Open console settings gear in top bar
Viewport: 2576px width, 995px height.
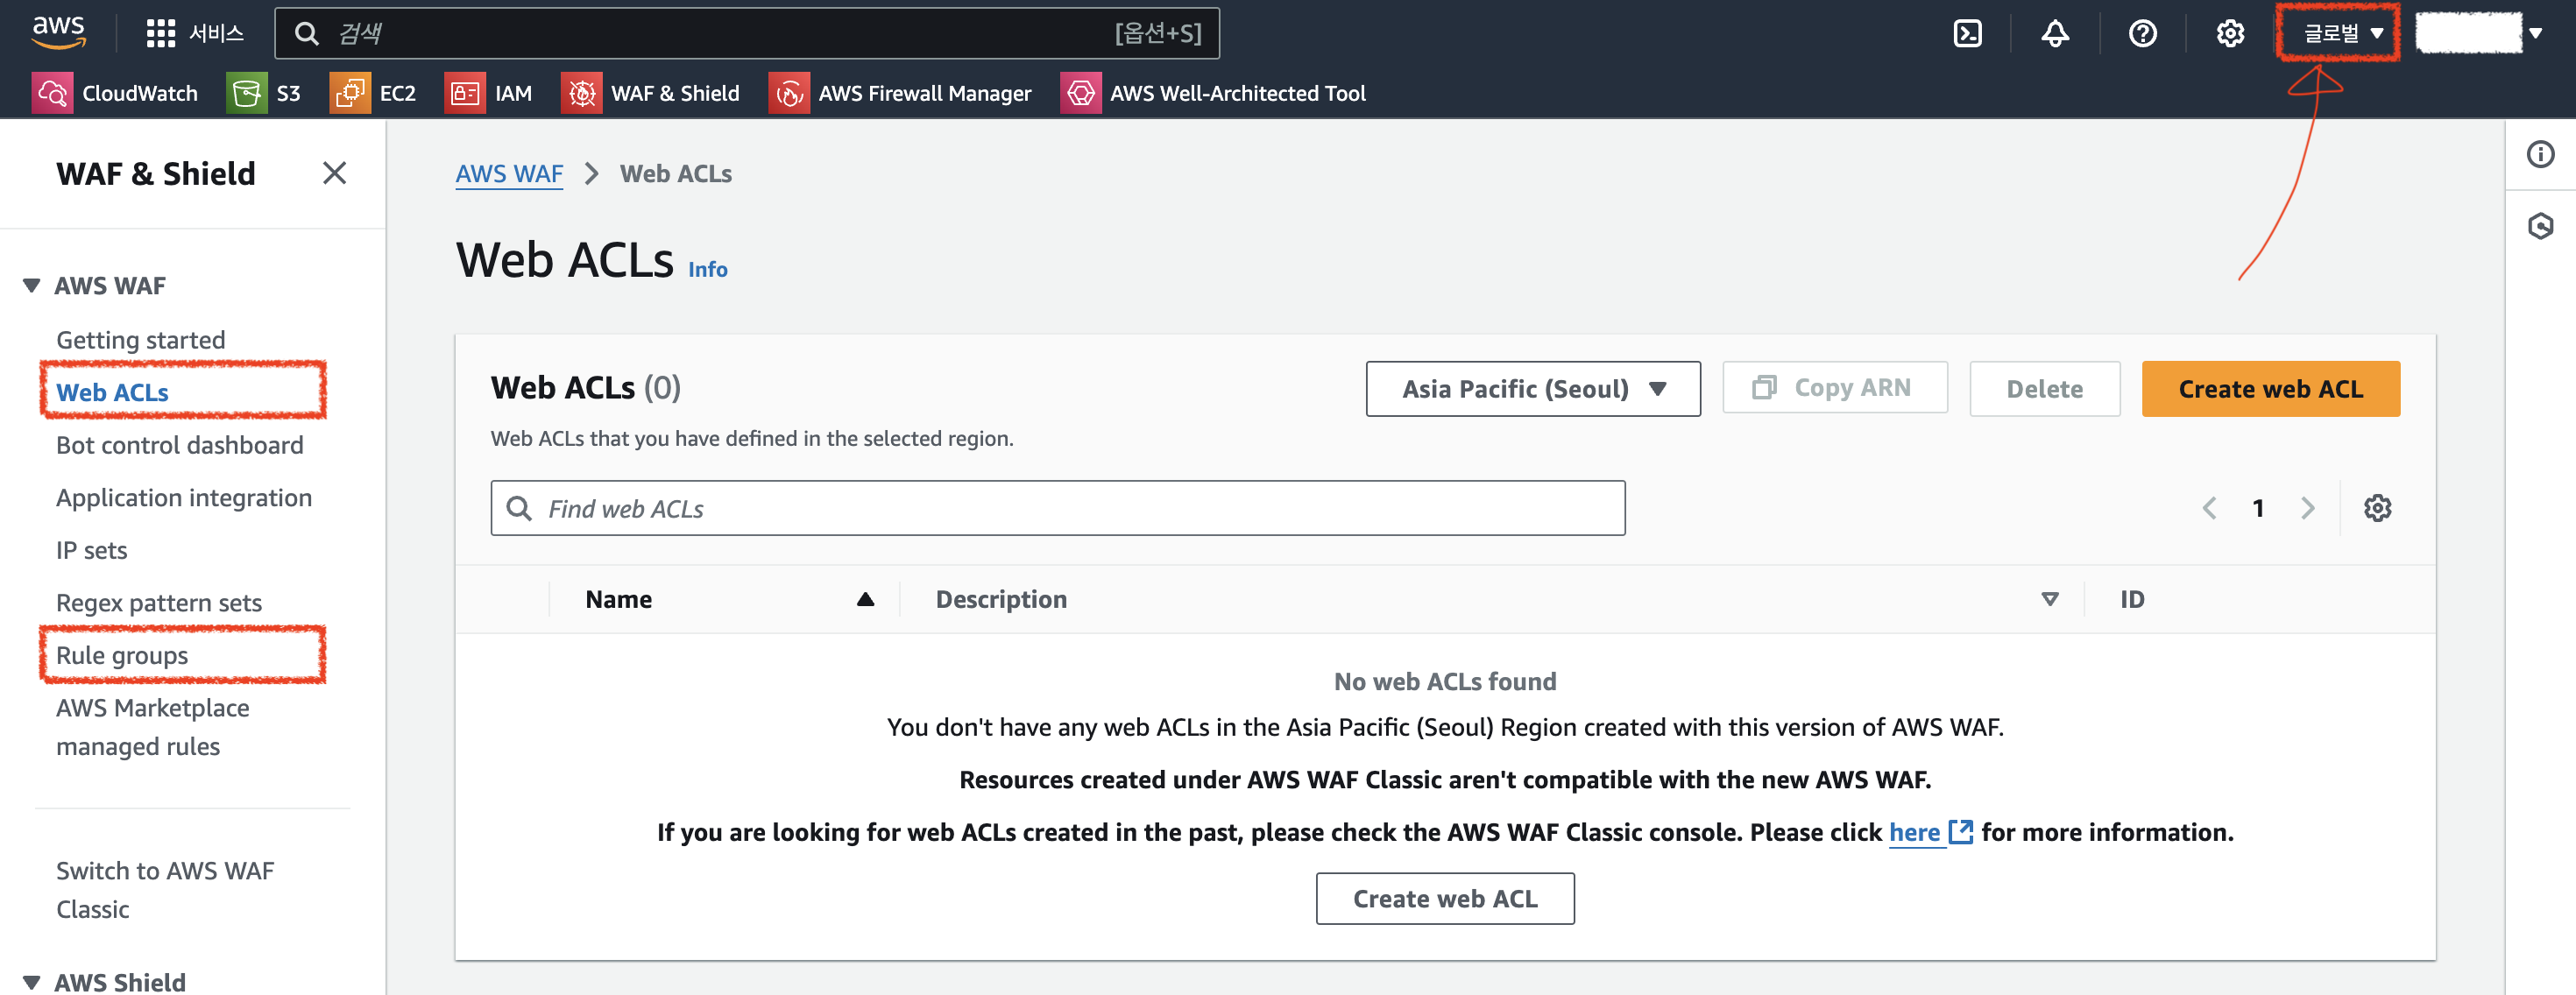(2229, 34)
